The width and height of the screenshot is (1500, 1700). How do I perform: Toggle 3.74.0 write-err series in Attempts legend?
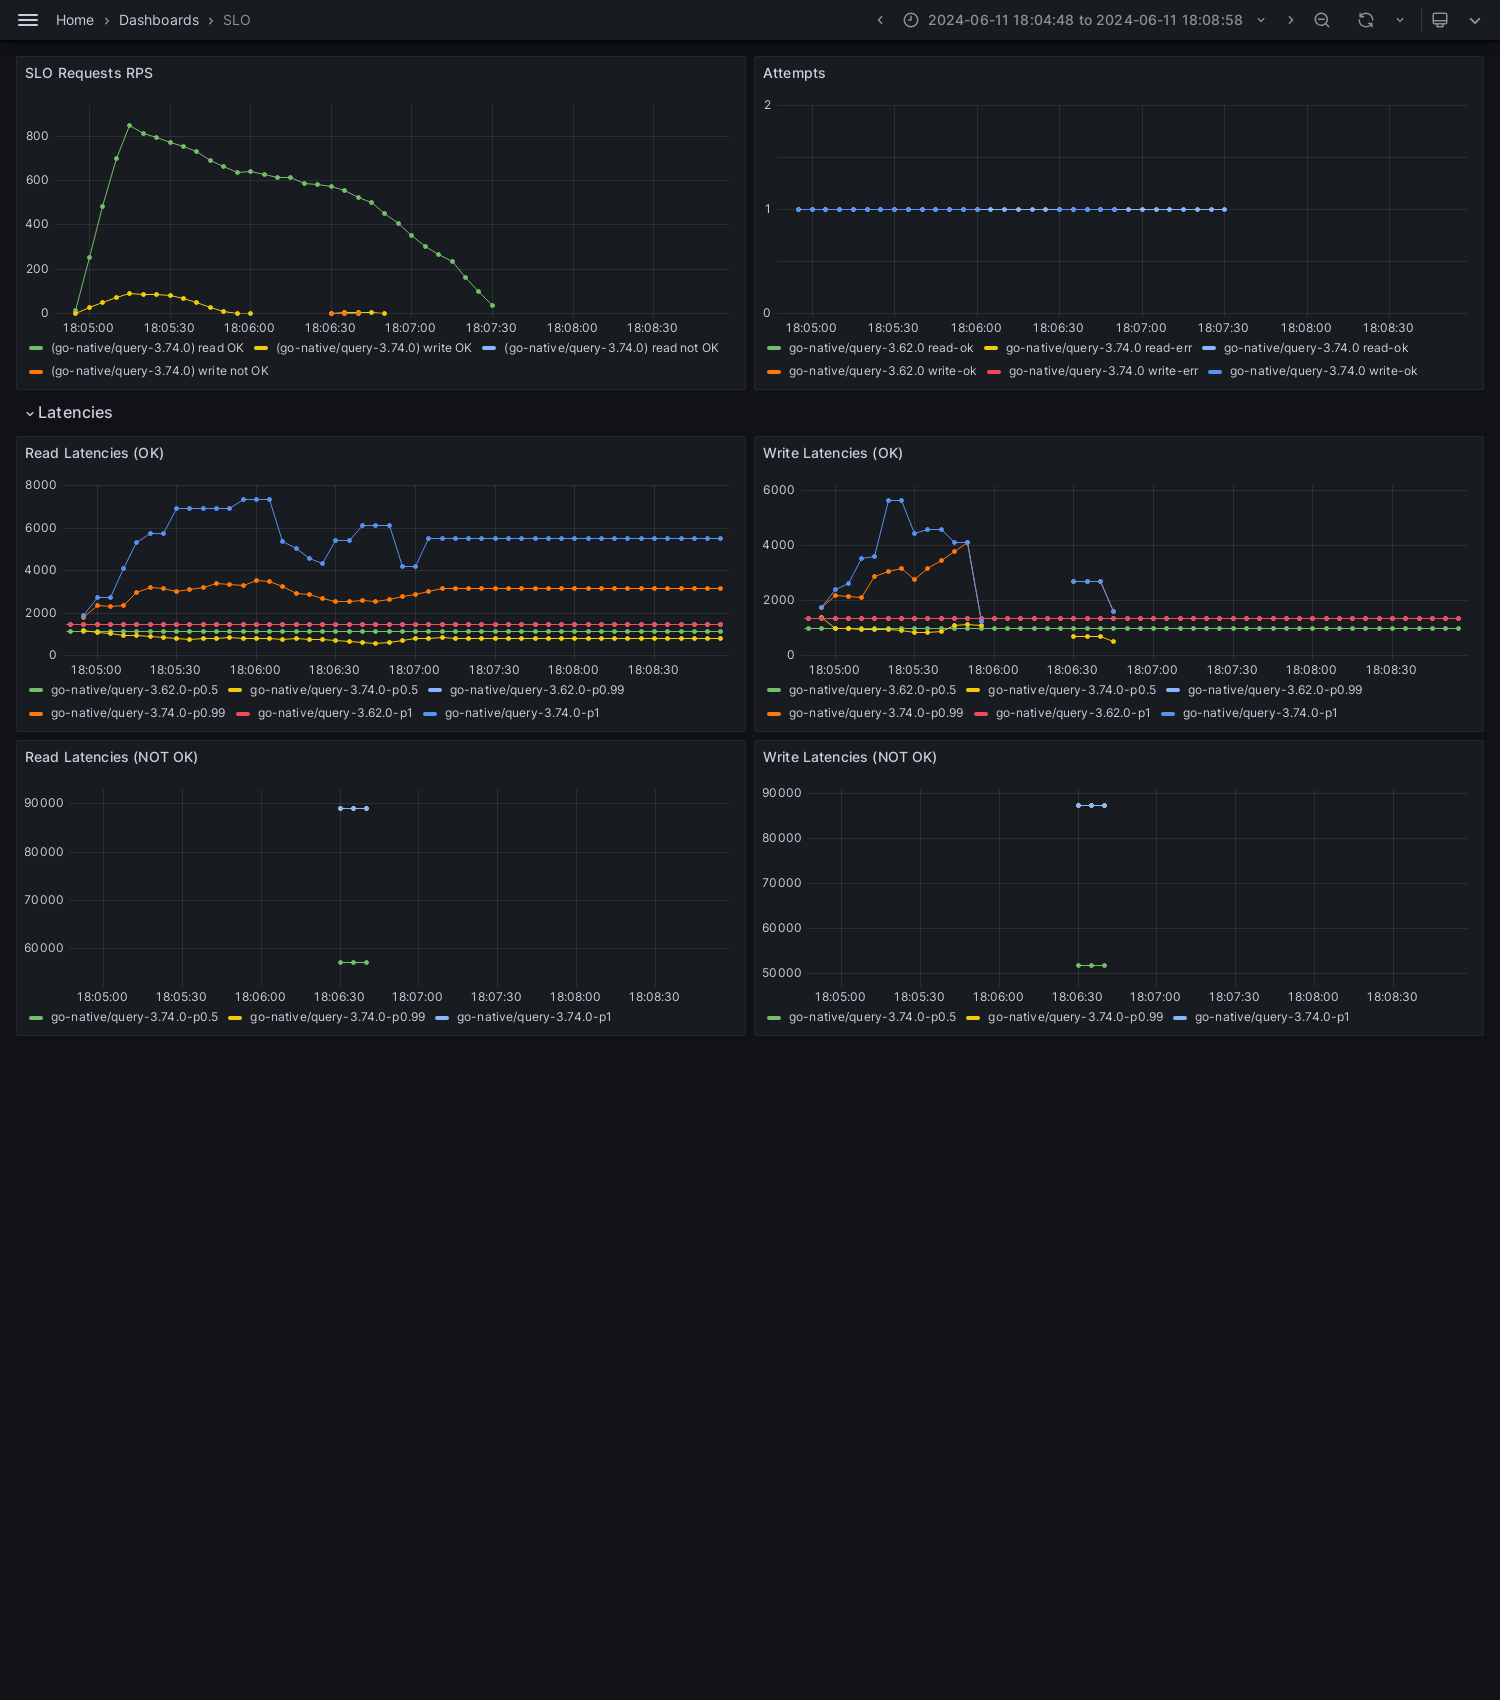1103,371
